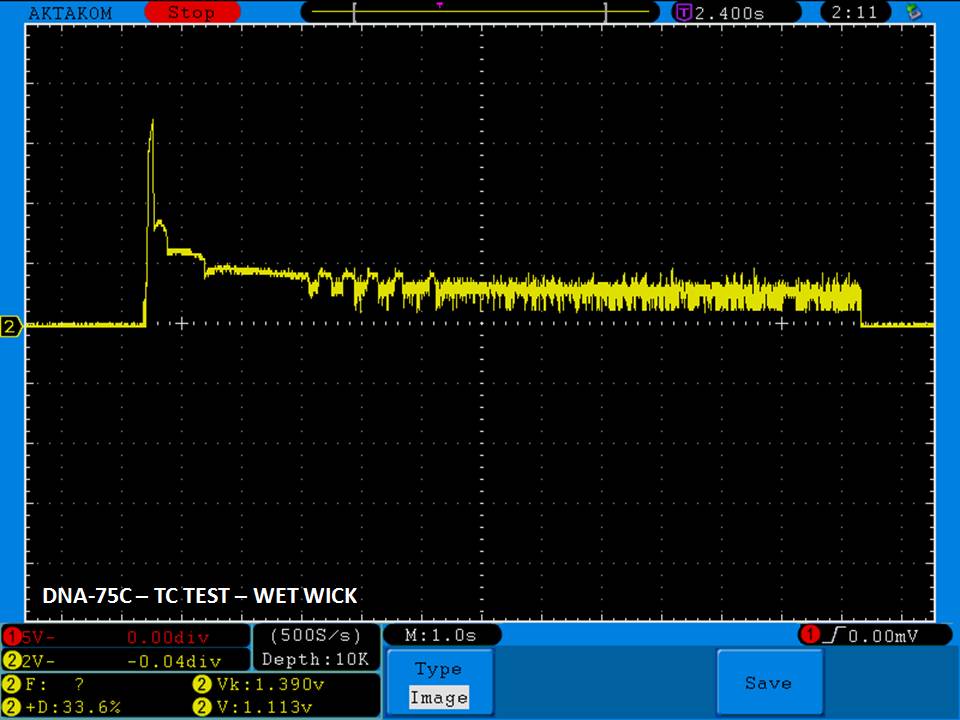Open the Type Image selection menu
Screen dimensions: 960x720
click(438, 684)
